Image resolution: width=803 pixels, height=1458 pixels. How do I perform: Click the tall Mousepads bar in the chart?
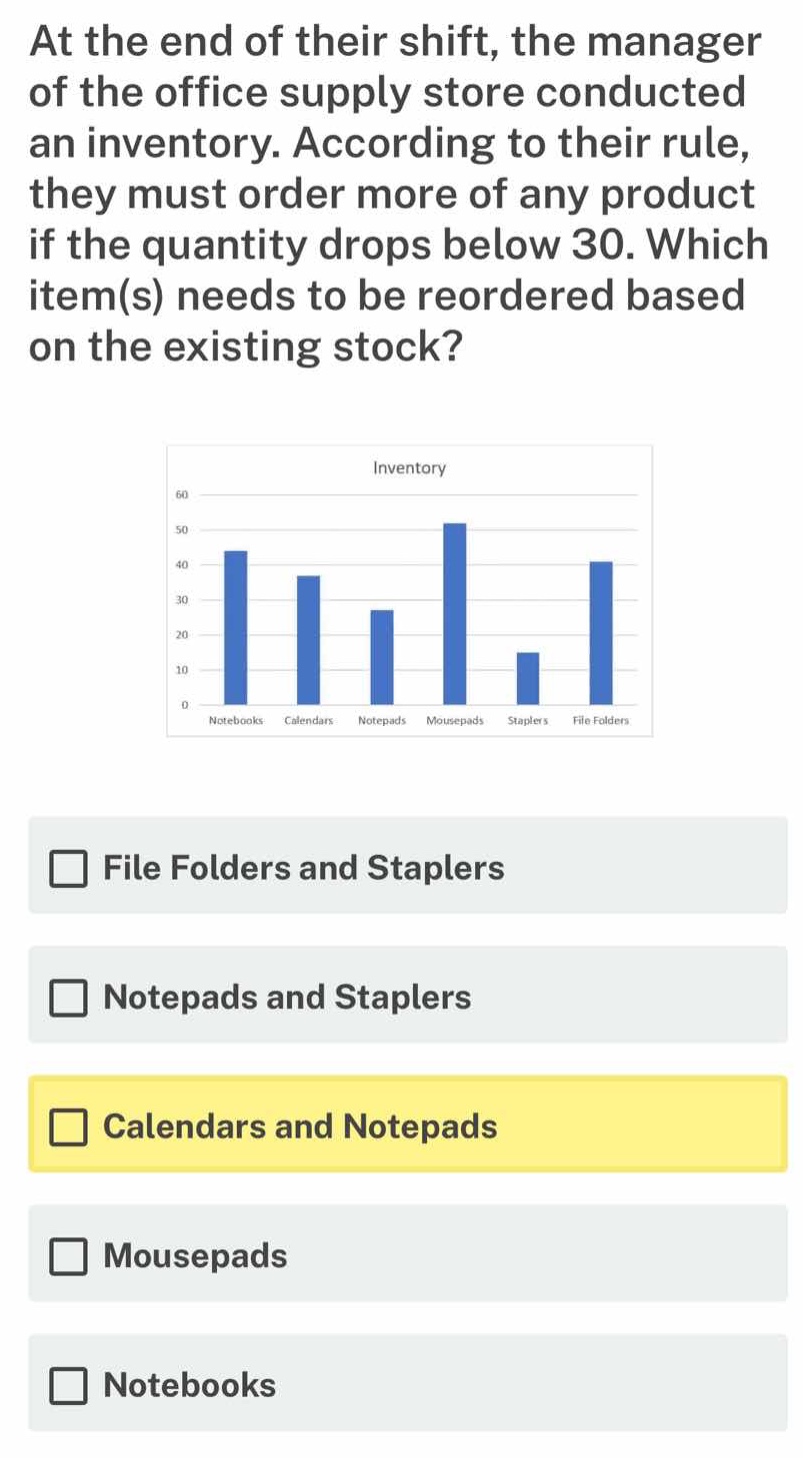click(455, 613)
